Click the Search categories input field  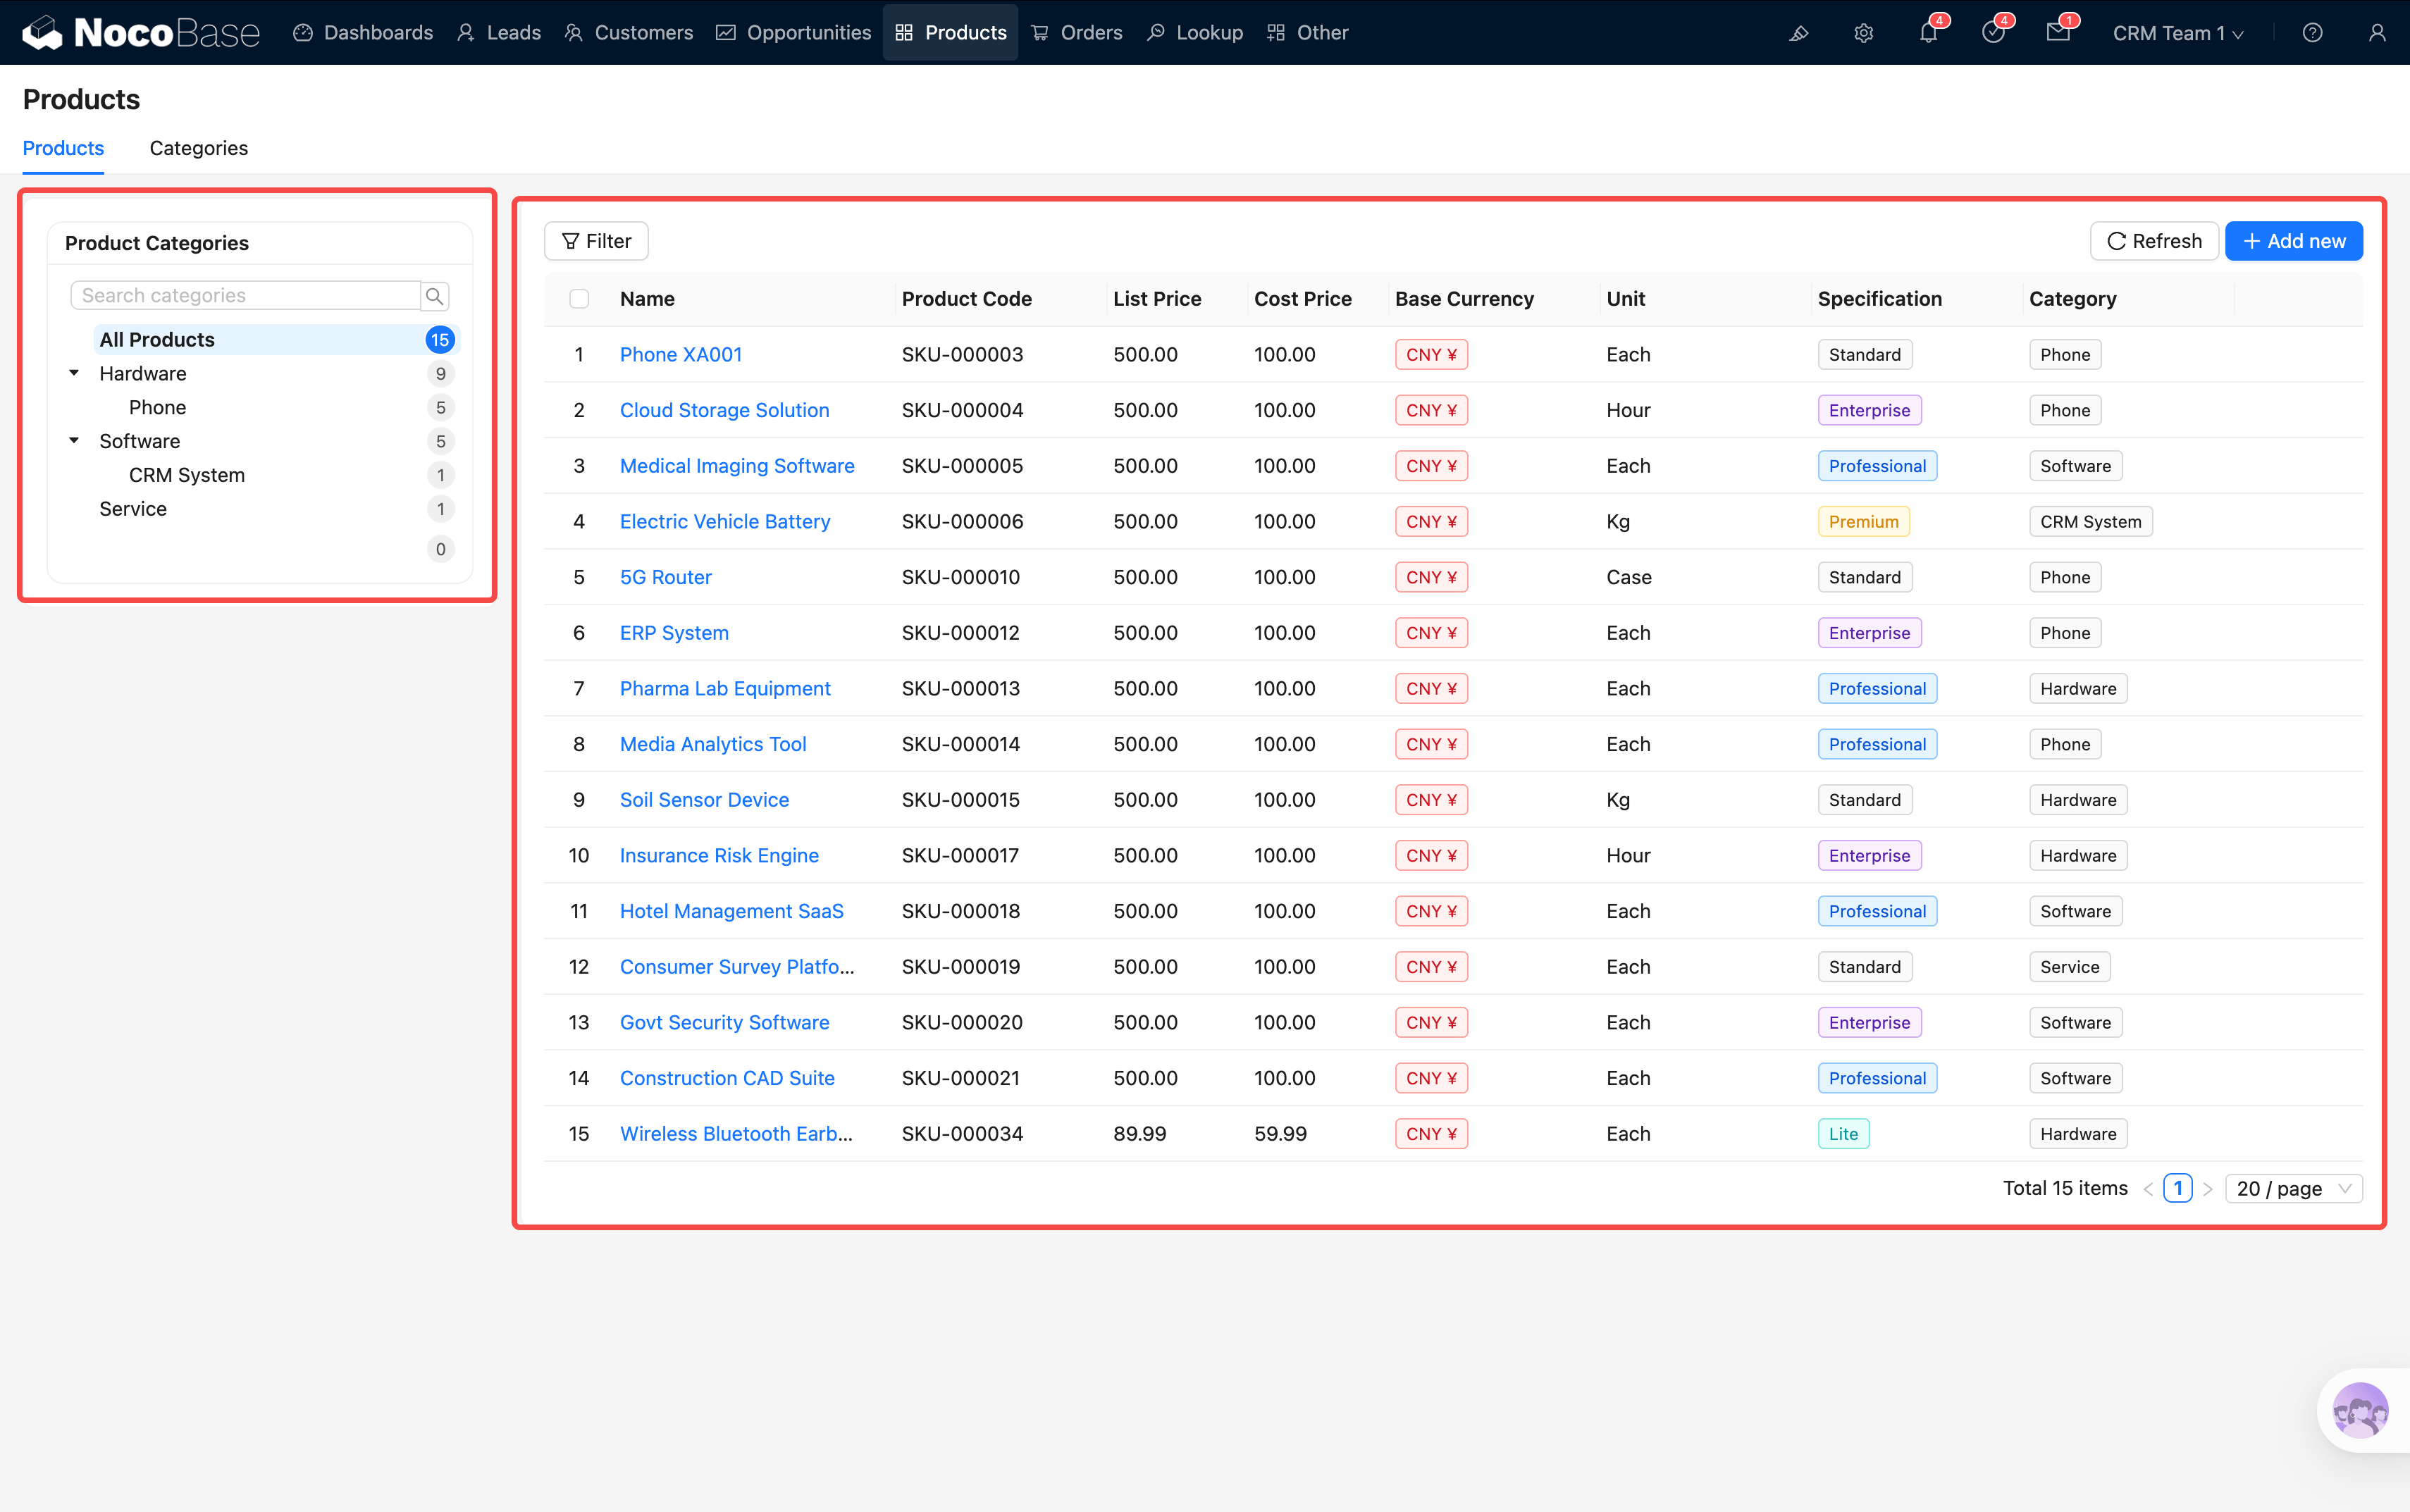[245, 296]
